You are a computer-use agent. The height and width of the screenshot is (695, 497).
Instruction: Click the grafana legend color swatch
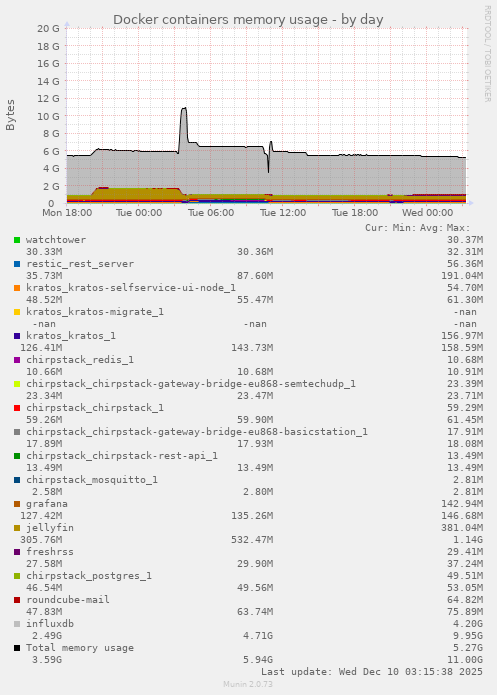click(x=17, y=504)
